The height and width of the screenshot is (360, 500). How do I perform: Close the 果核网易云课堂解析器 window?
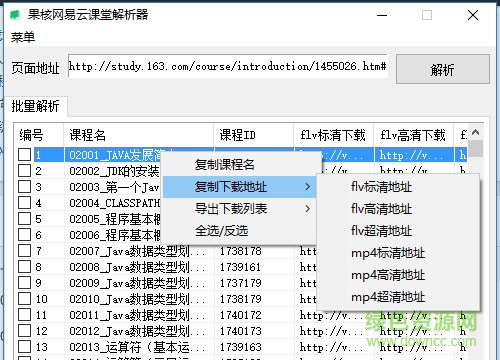point(473,15)
